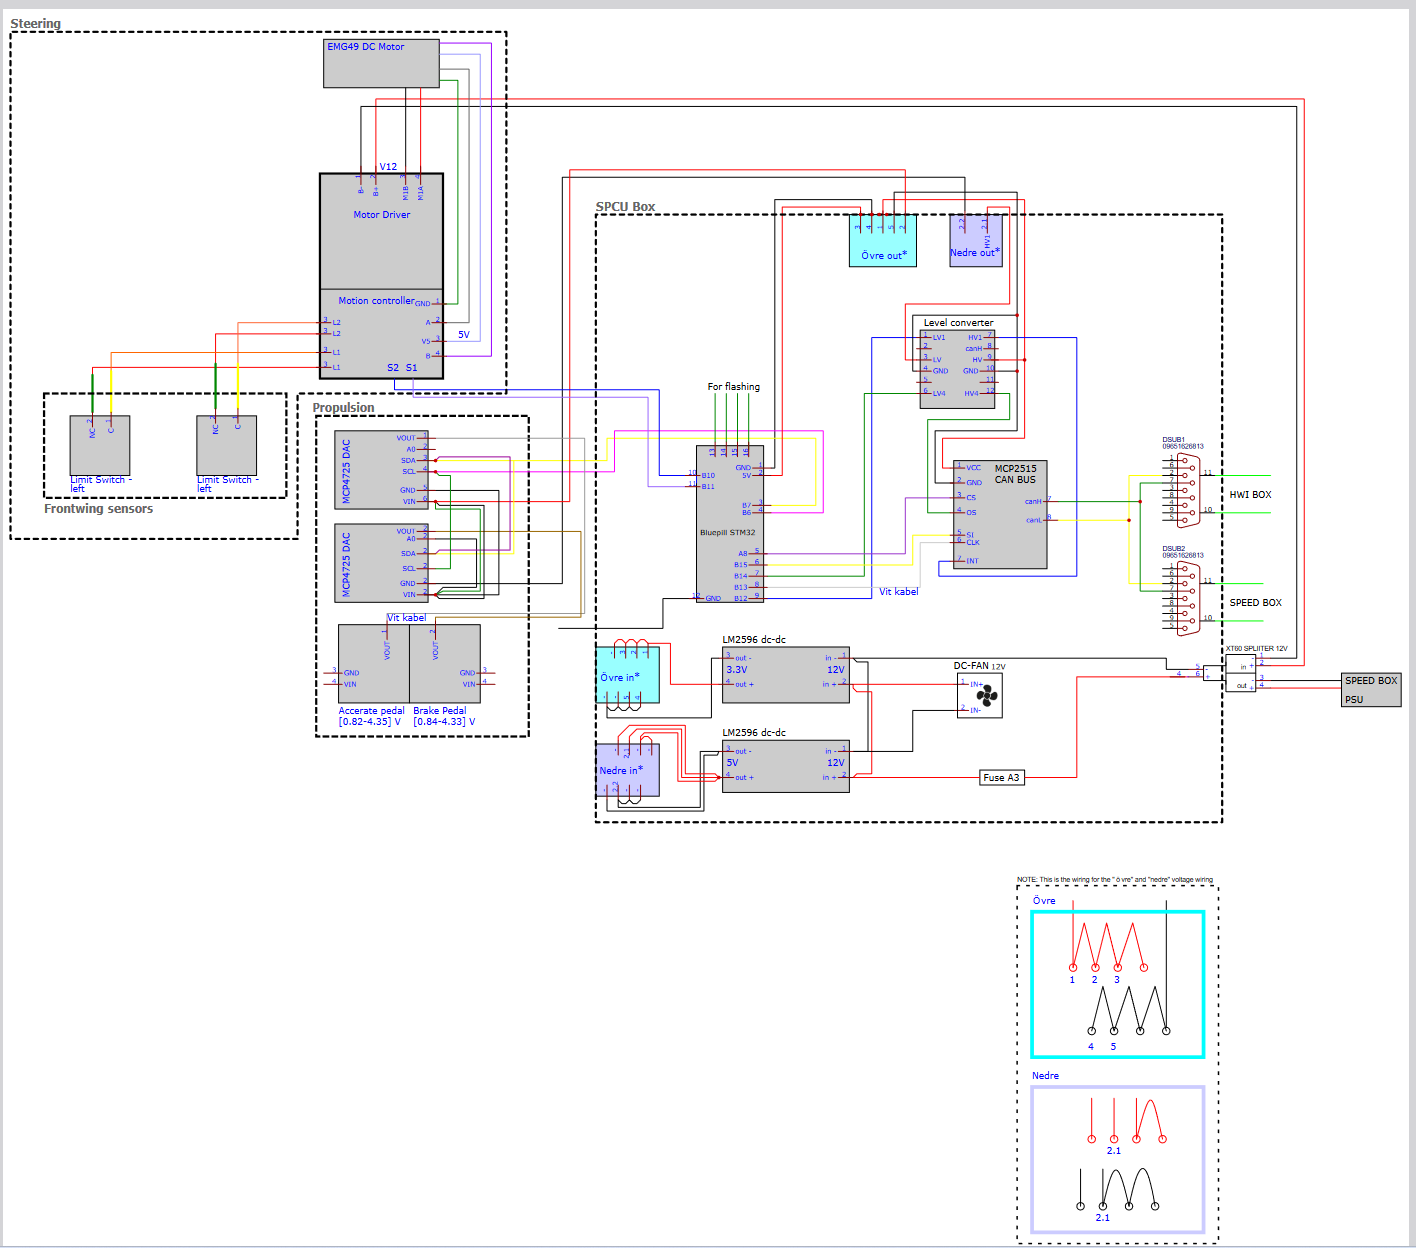This screenshot has width=1416, height=1248.
Task: Click the SPCU Box group label
Action: tap(625, 207)
